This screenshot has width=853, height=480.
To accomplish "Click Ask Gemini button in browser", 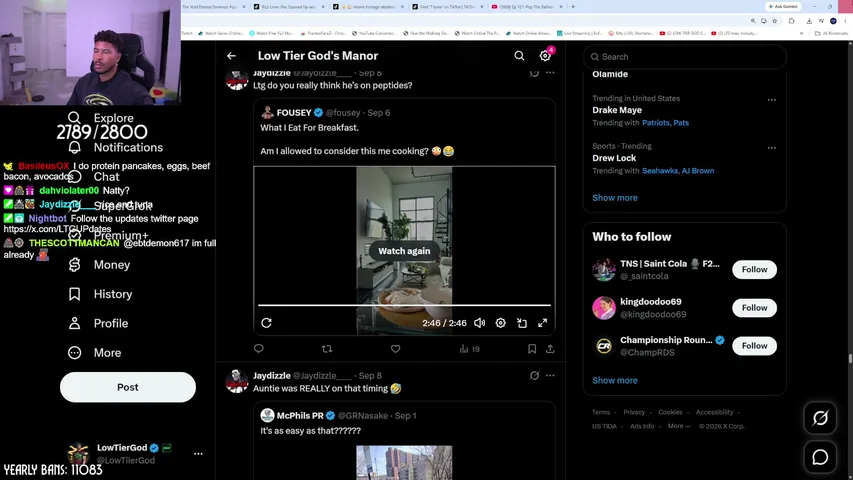I will pyautogui.click(x=783, y=7).
